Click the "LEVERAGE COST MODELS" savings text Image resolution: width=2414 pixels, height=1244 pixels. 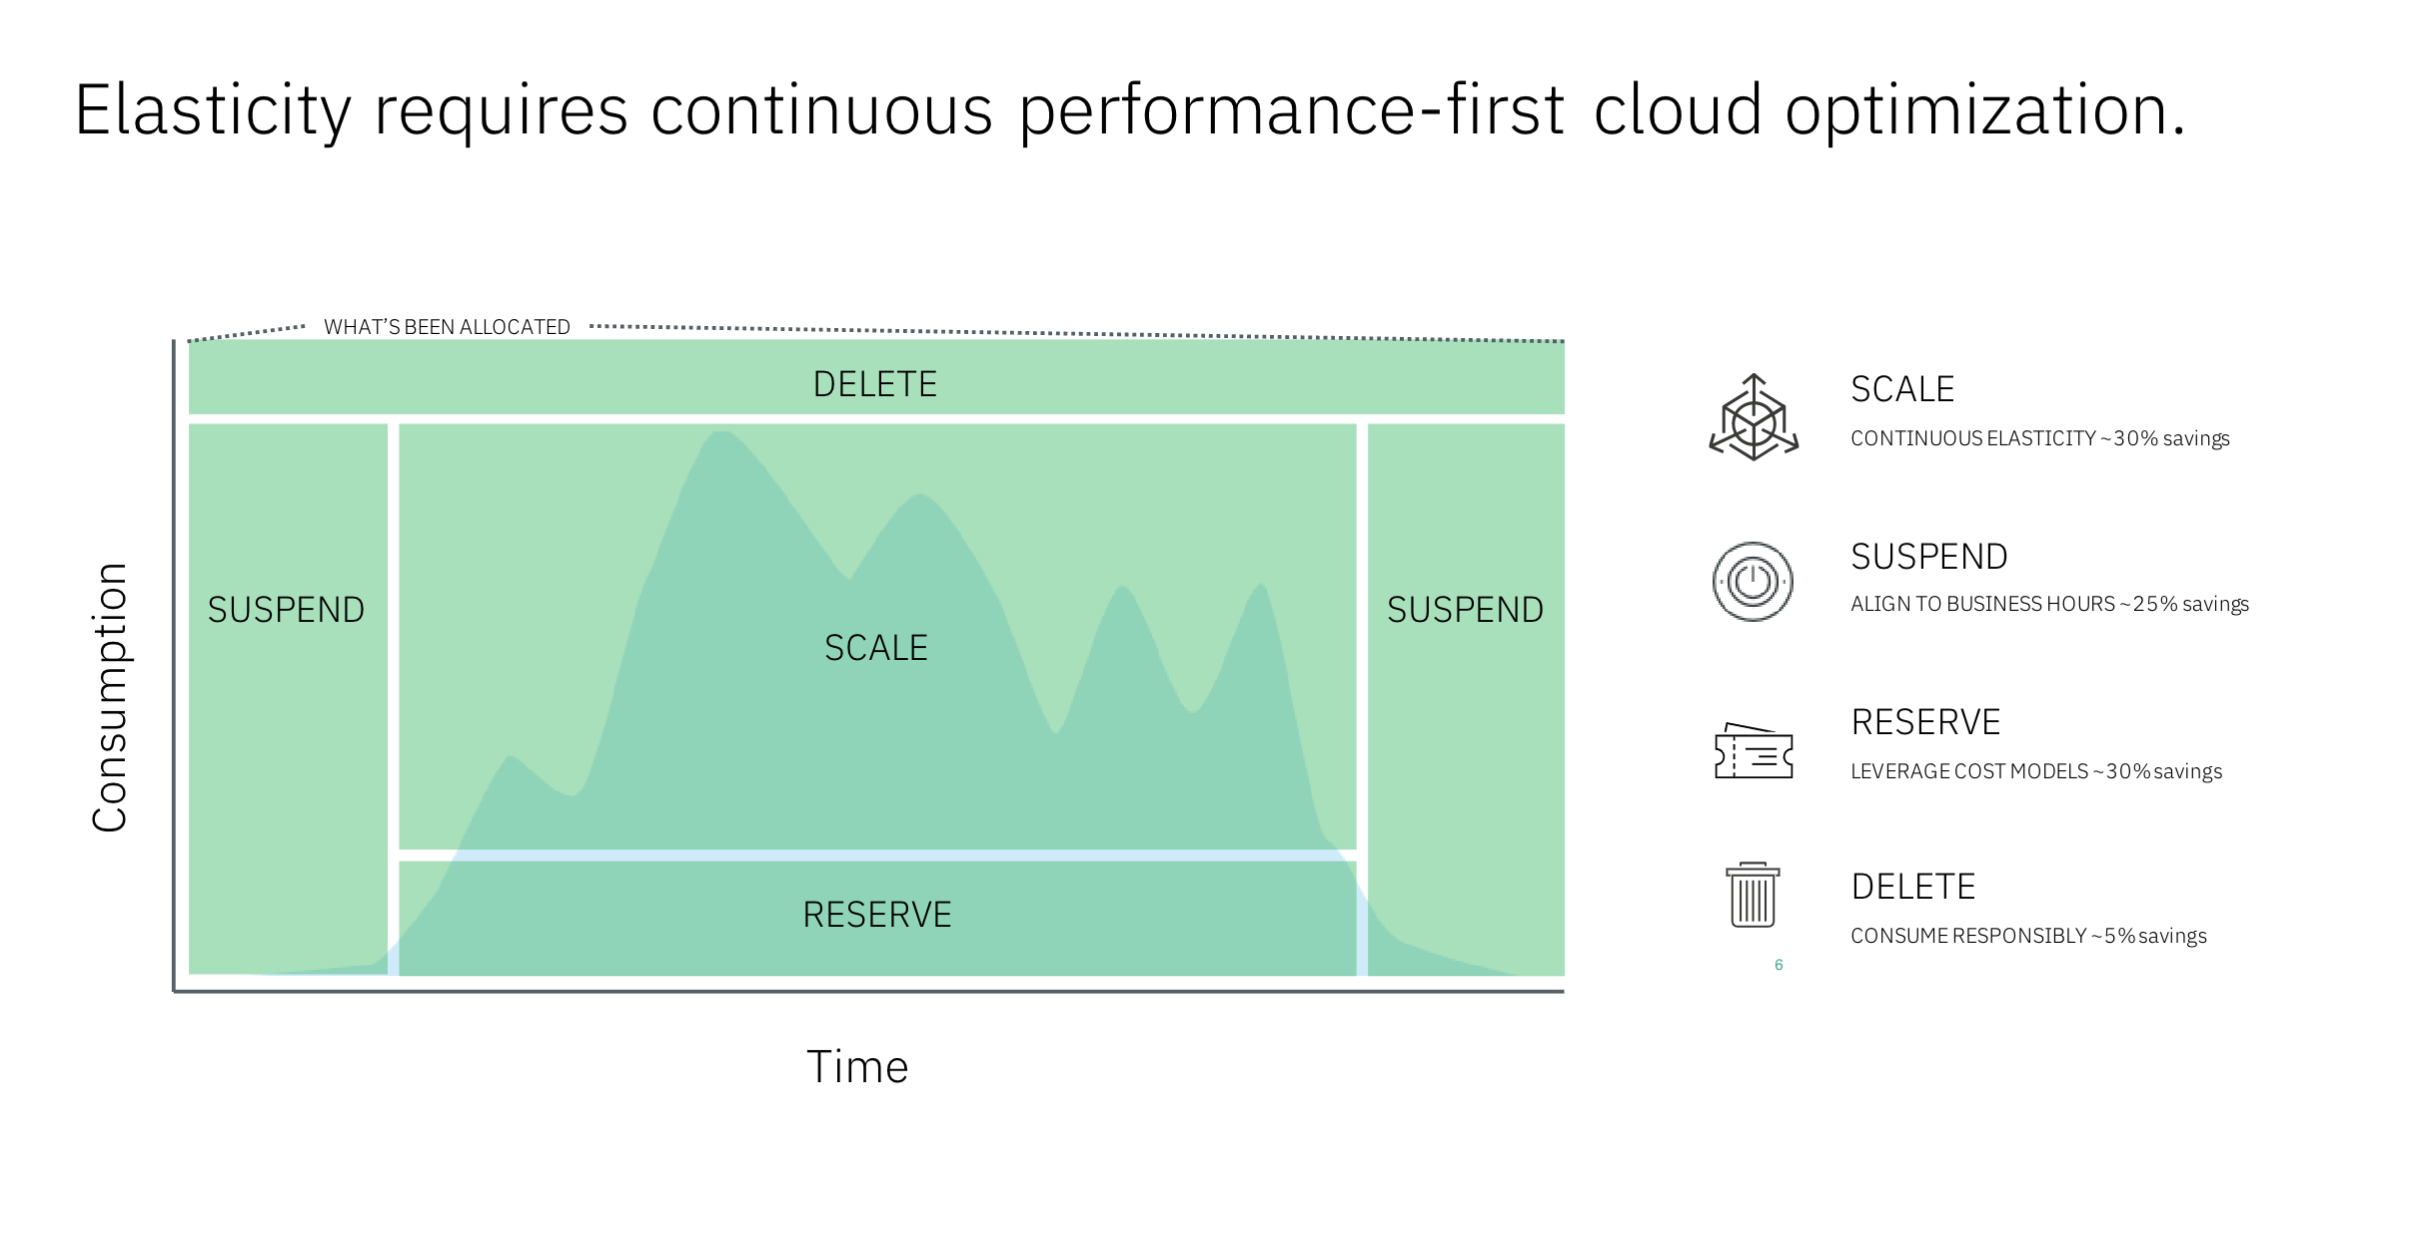2035,771
